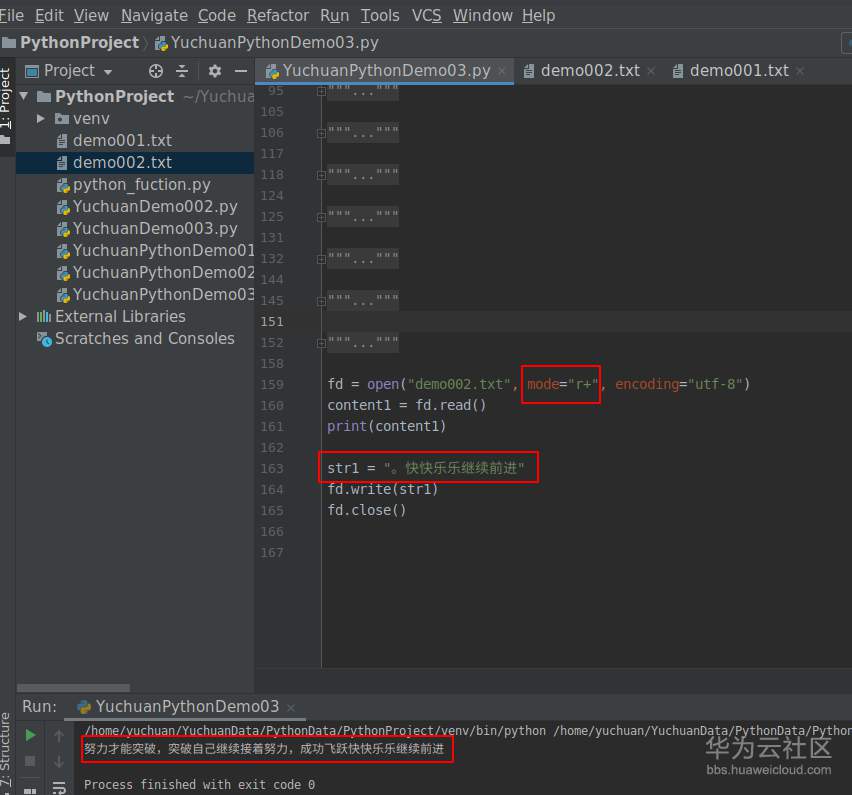Switch to demo001.txt editor tab

click(739, 71)
